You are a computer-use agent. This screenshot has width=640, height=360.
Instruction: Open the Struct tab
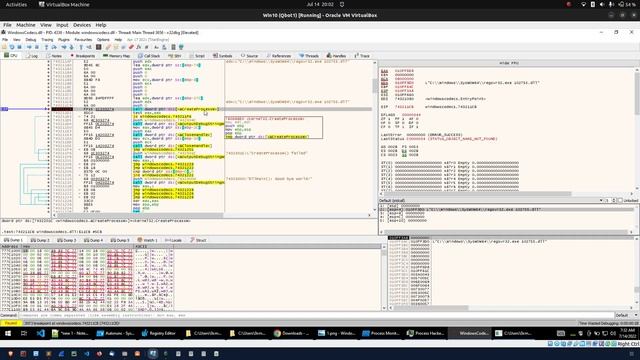coord(198,240)
